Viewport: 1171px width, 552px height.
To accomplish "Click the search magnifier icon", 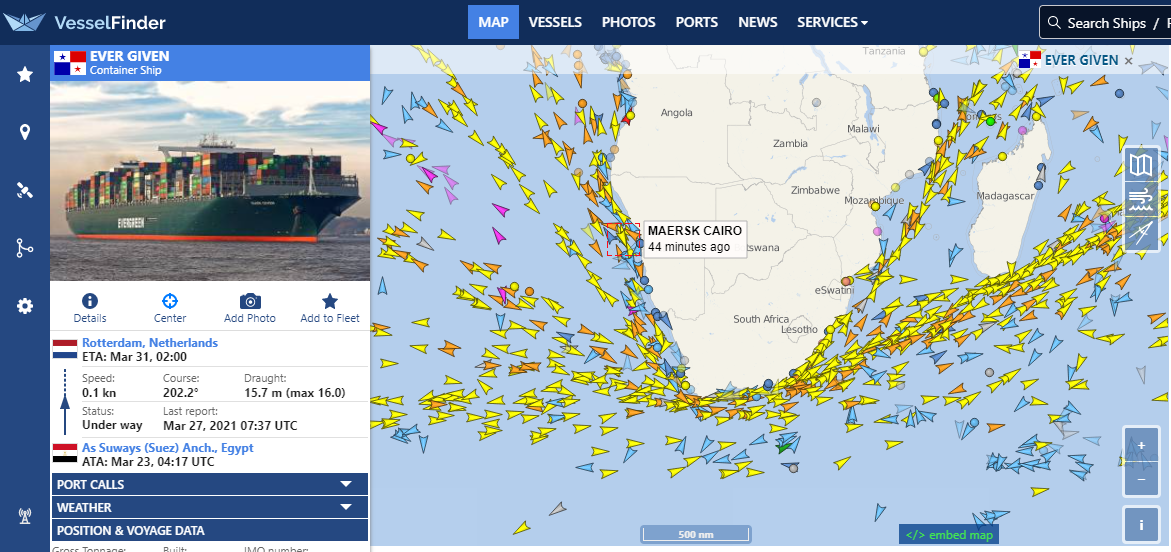I will tap(1054, 22).
